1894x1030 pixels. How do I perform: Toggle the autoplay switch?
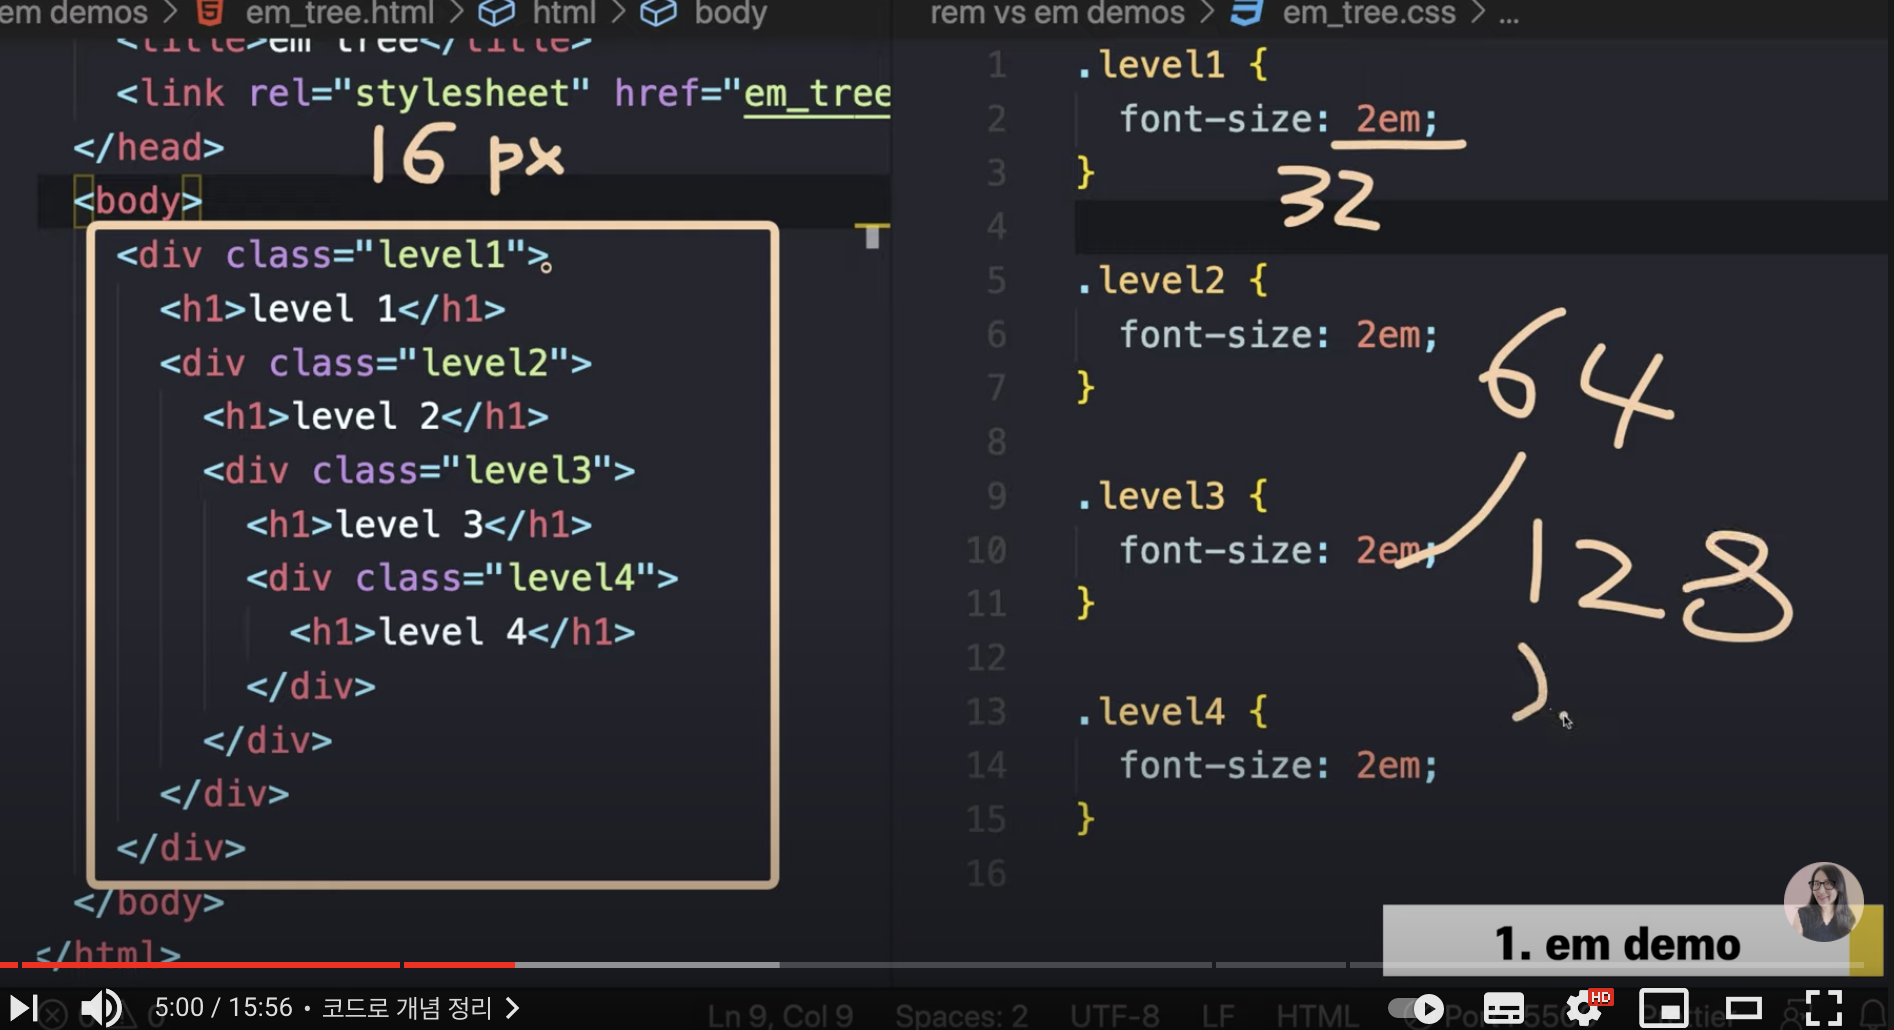coord(1416,1008)
